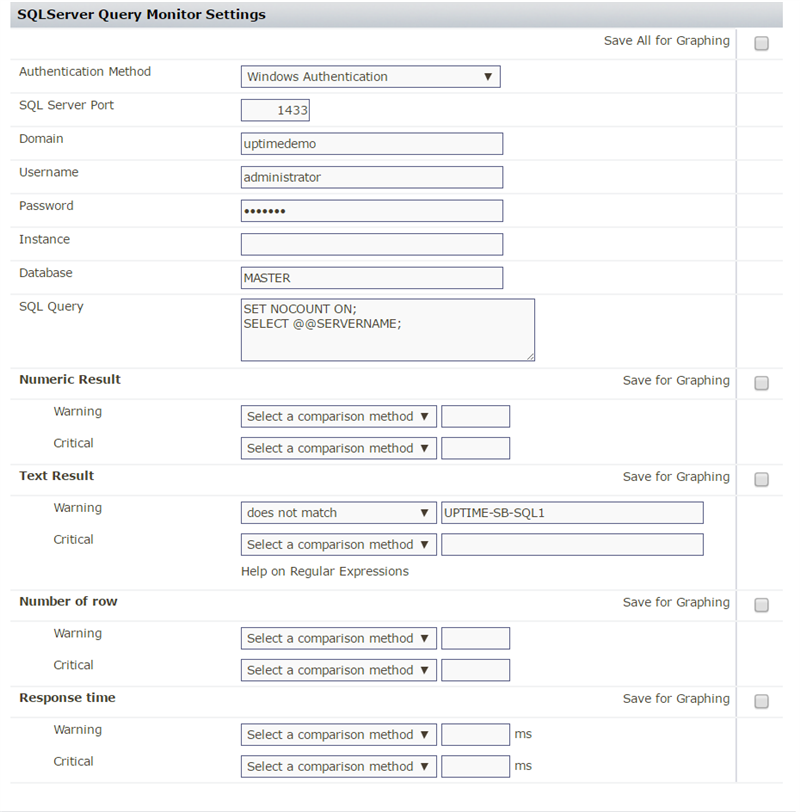This screenshot has width=800, height=812.
Task: Expand Text Result Warning 'does not match' dropdown
Action: pos(339,513)
